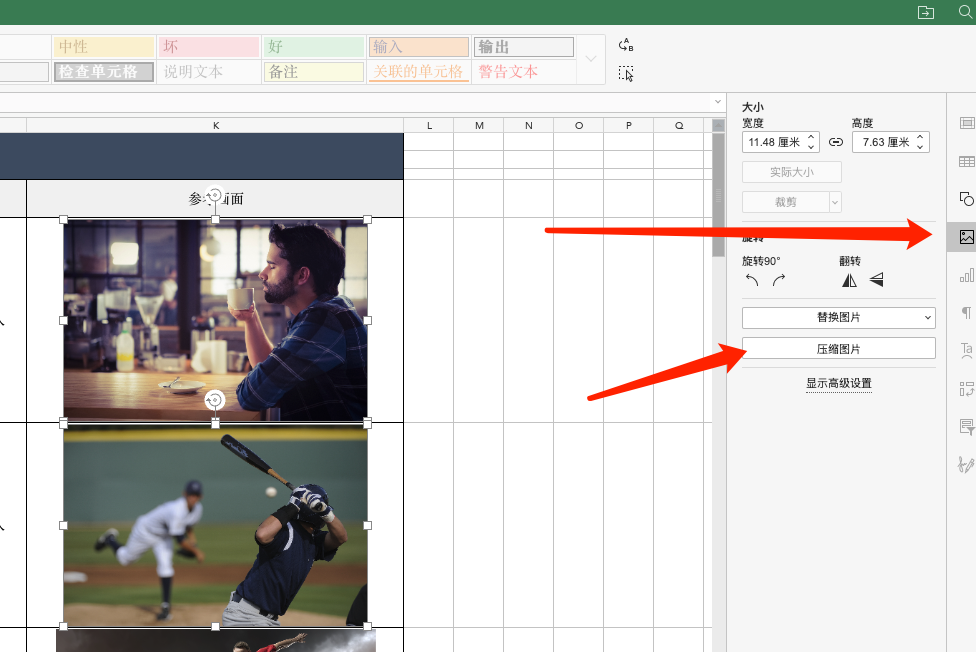
Task: Expand the formula bar chevron
Action: point(717,102)
